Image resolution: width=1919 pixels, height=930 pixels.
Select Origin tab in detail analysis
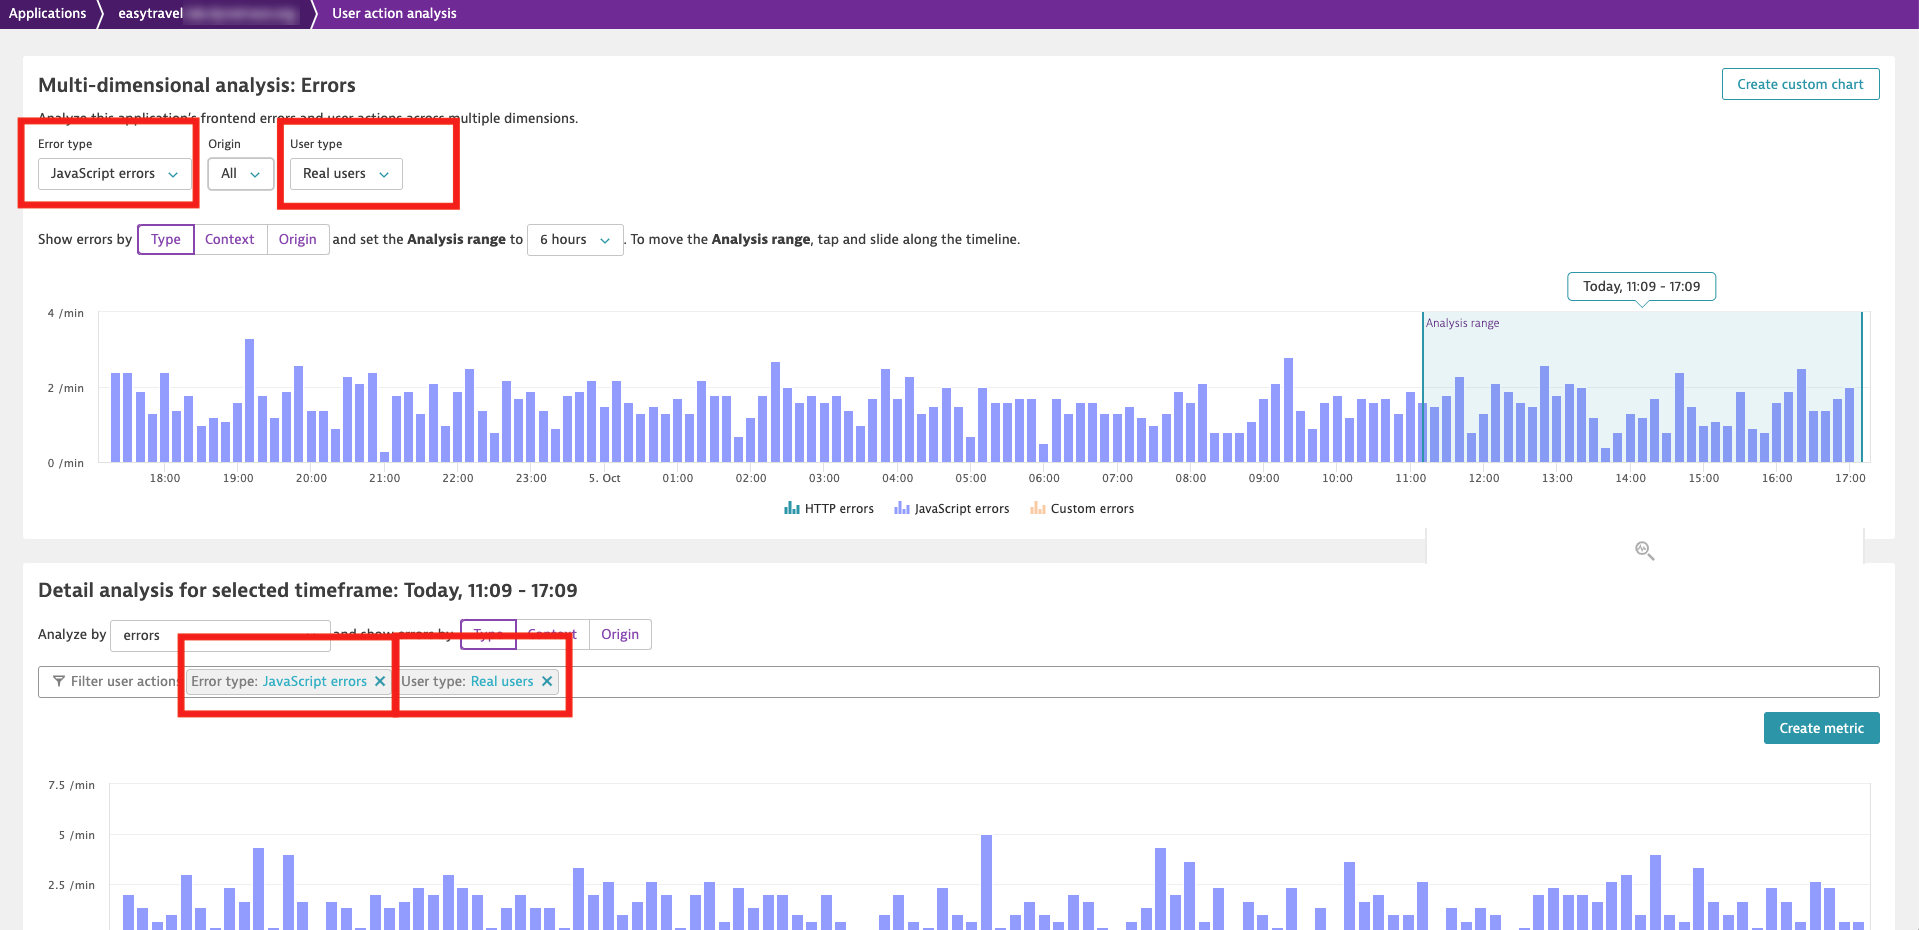click(x=620, y=634)
